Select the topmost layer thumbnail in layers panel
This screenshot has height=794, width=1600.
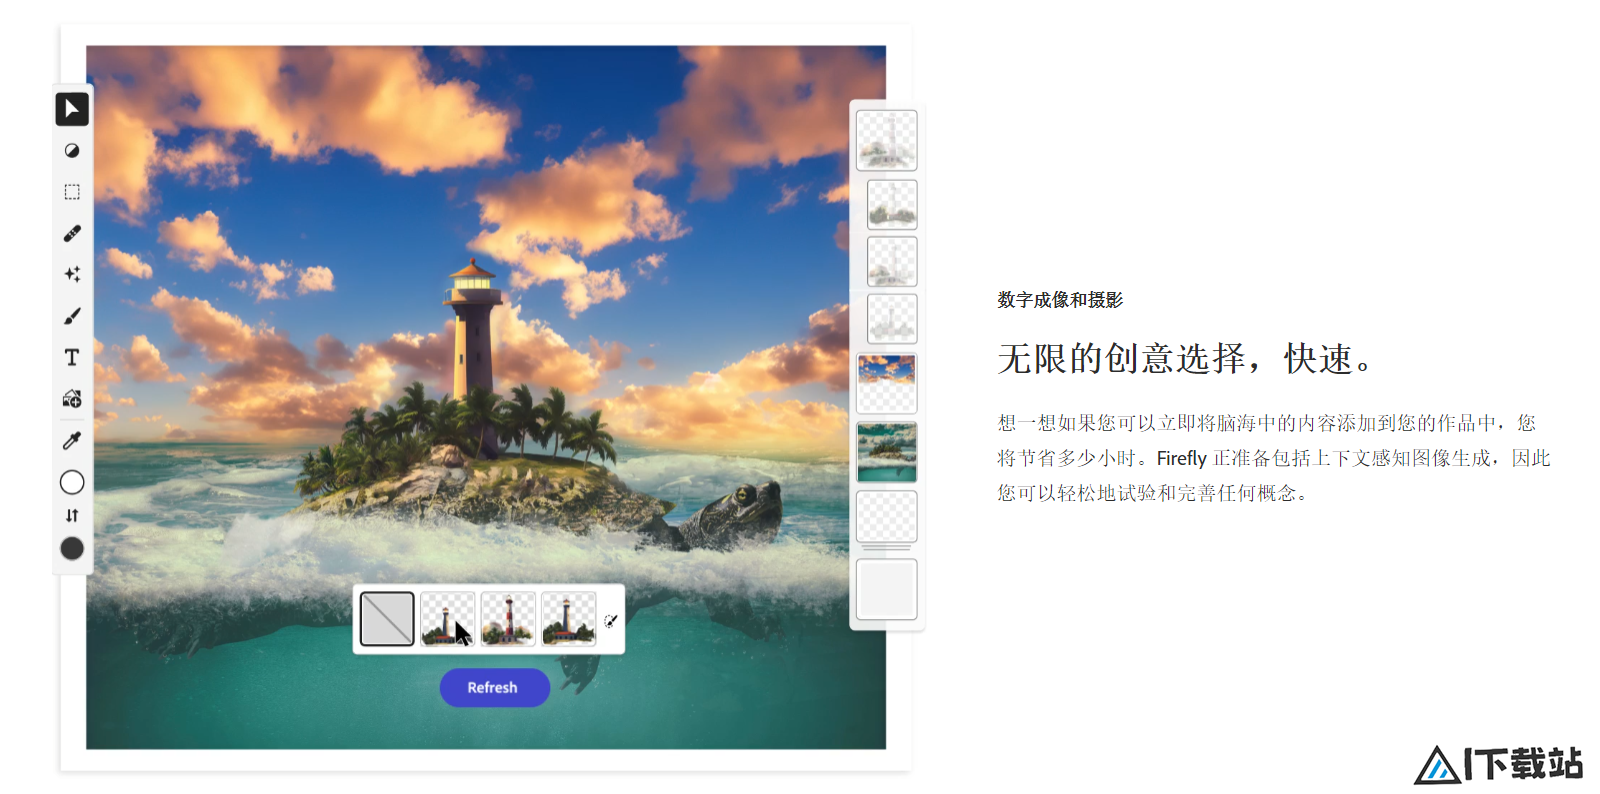click(887, 140)
